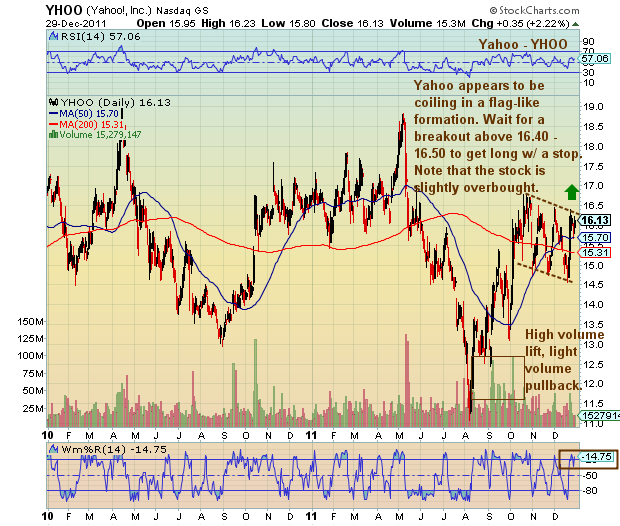The image size is (620, 526).
Task: Click the -50 Williams %R axis label
Action: [x=589, y=476]
